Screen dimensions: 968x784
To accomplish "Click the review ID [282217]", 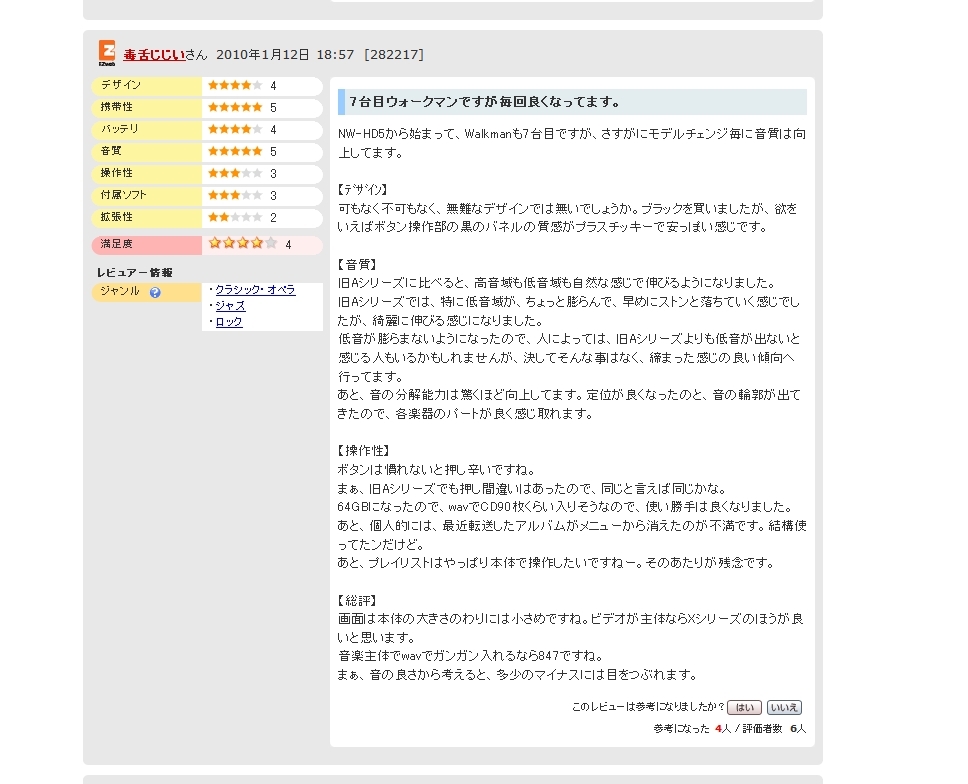I will coord(394,55).
